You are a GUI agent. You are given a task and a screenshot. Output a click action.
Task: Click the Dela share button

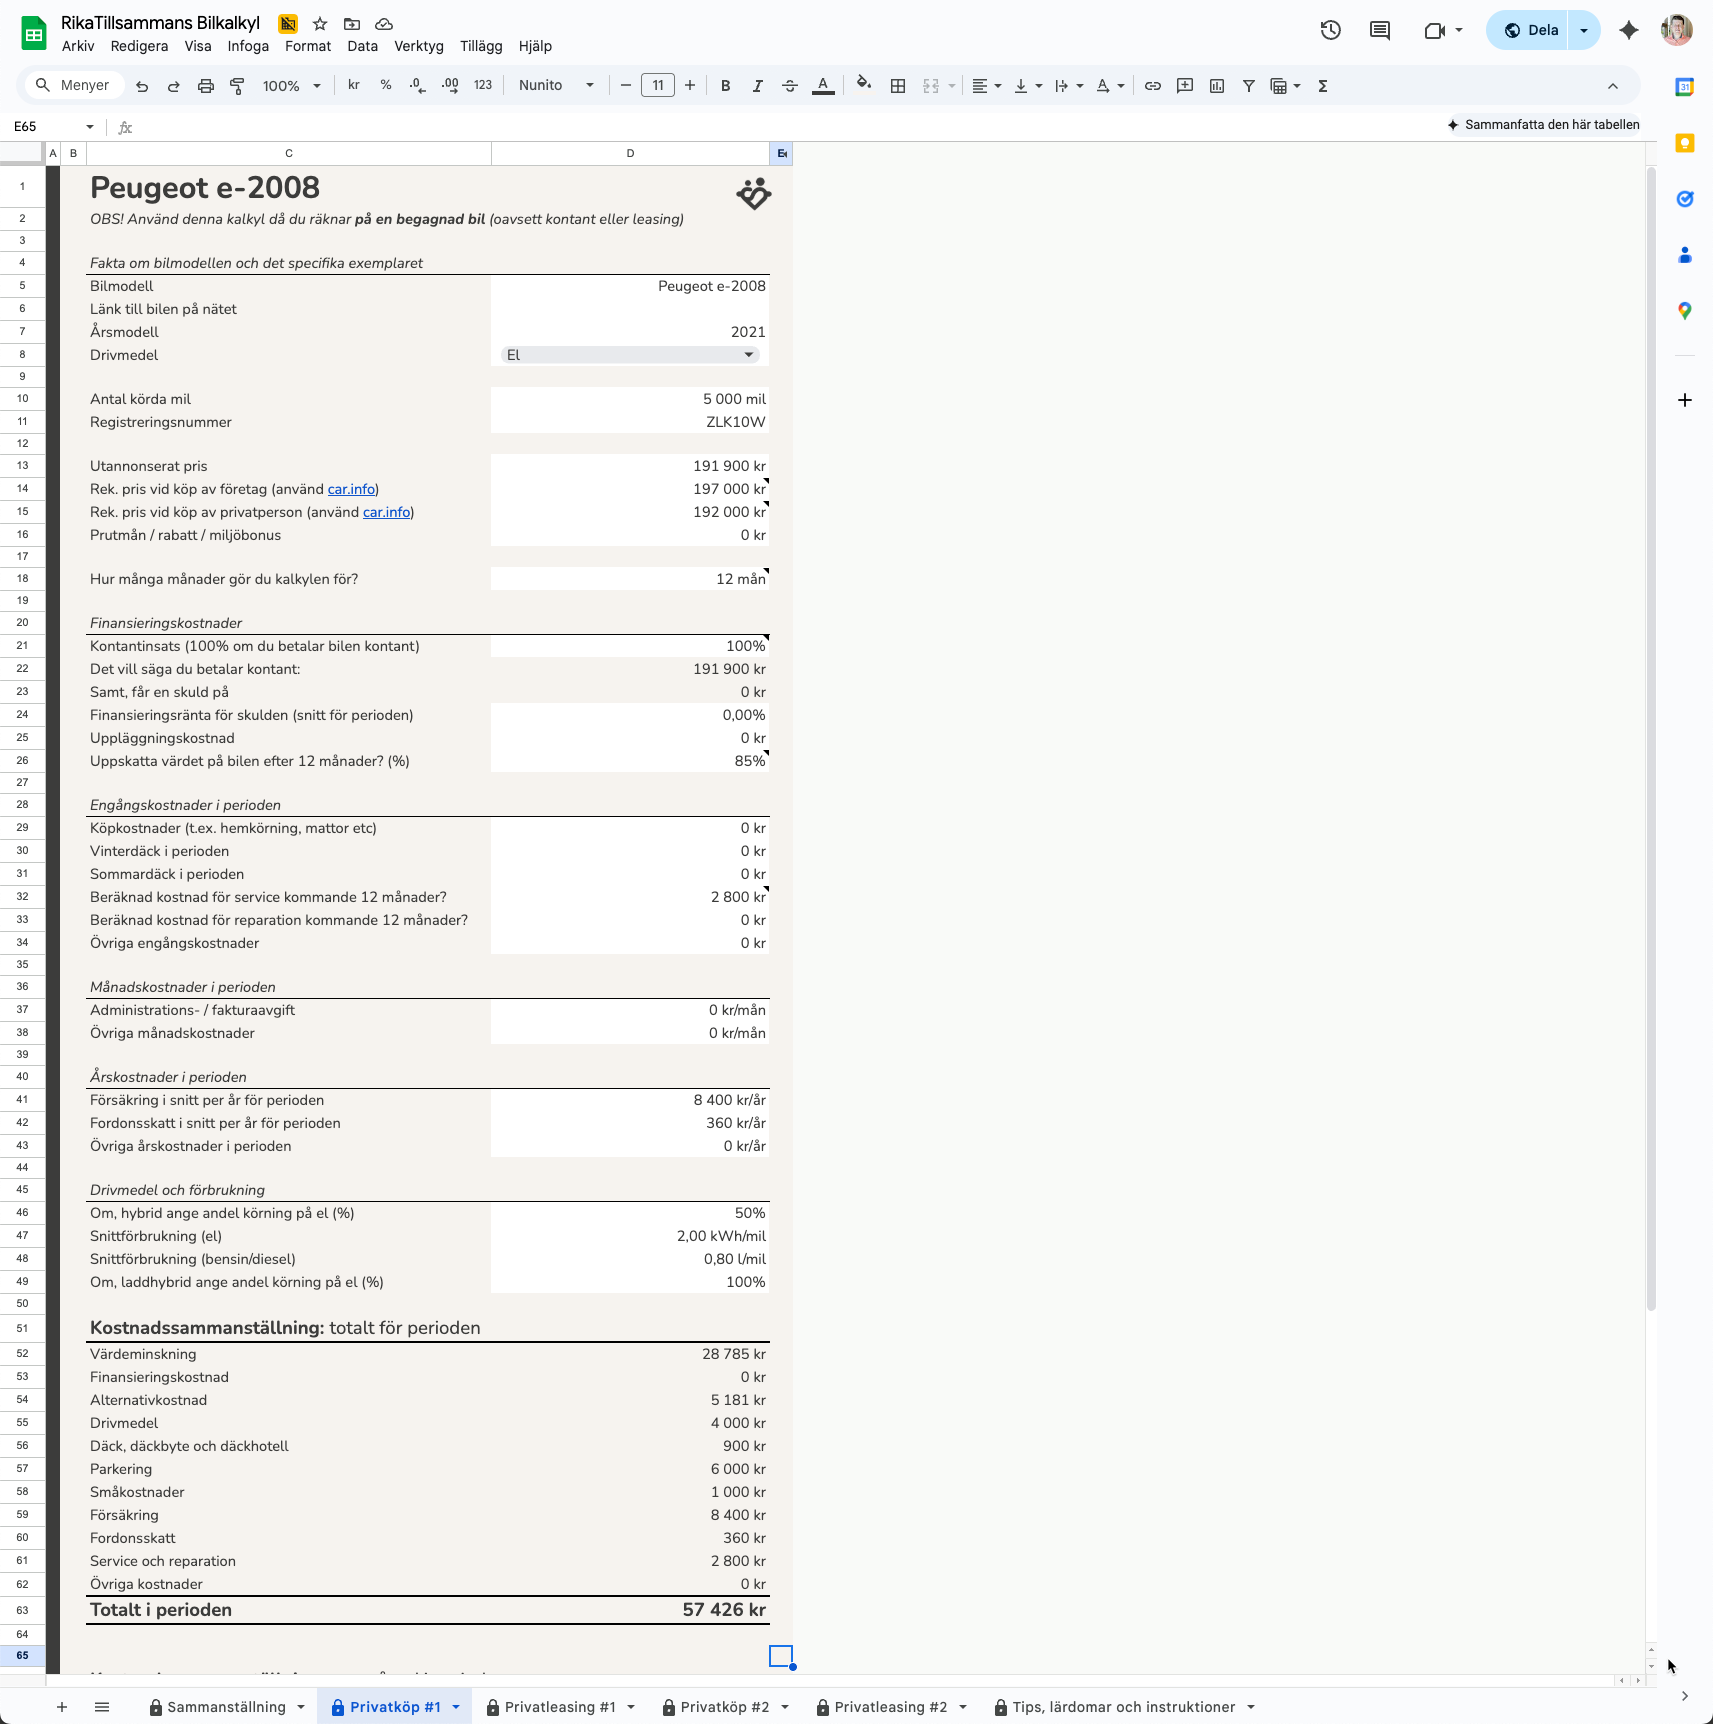pos(1531,30)
